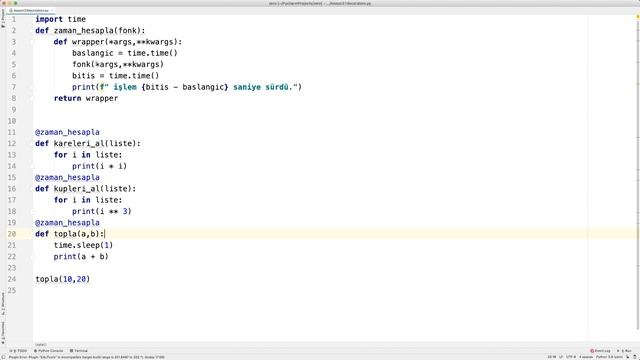640x360 pixels.
Task: Click the Plugin Error status message
Action: 87,357
